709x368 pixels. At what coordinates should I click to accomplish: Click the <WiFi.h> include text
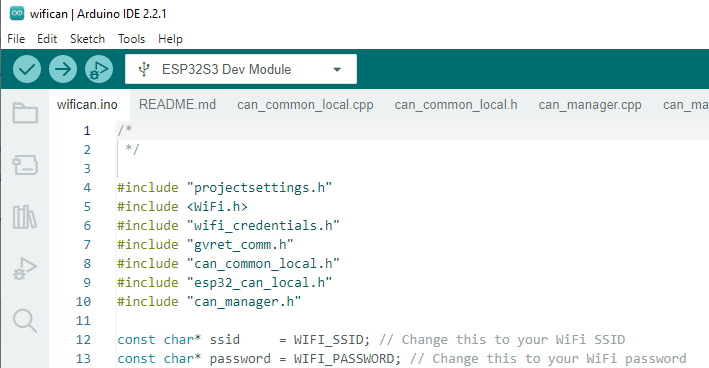[217, 207]
